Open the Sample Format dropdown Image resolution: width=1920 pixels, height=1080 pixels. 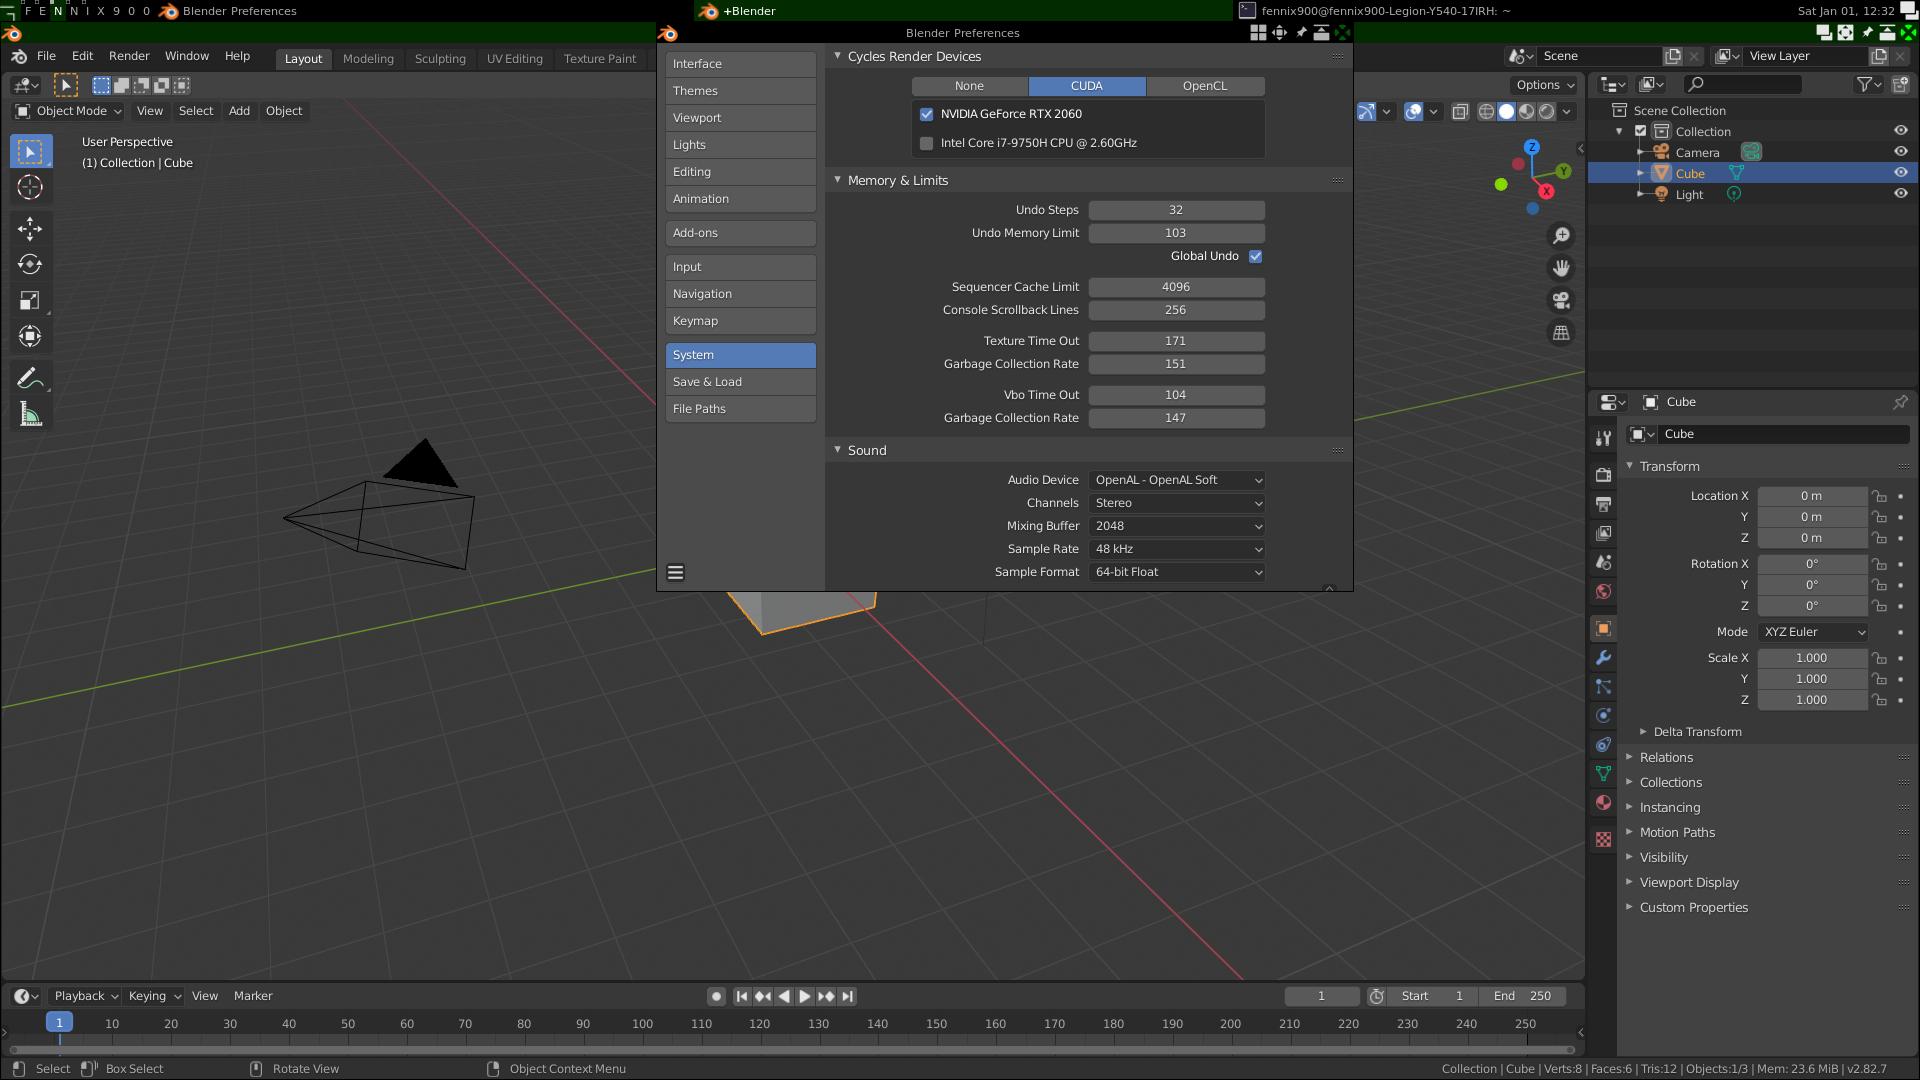[x=1177, y=572]
